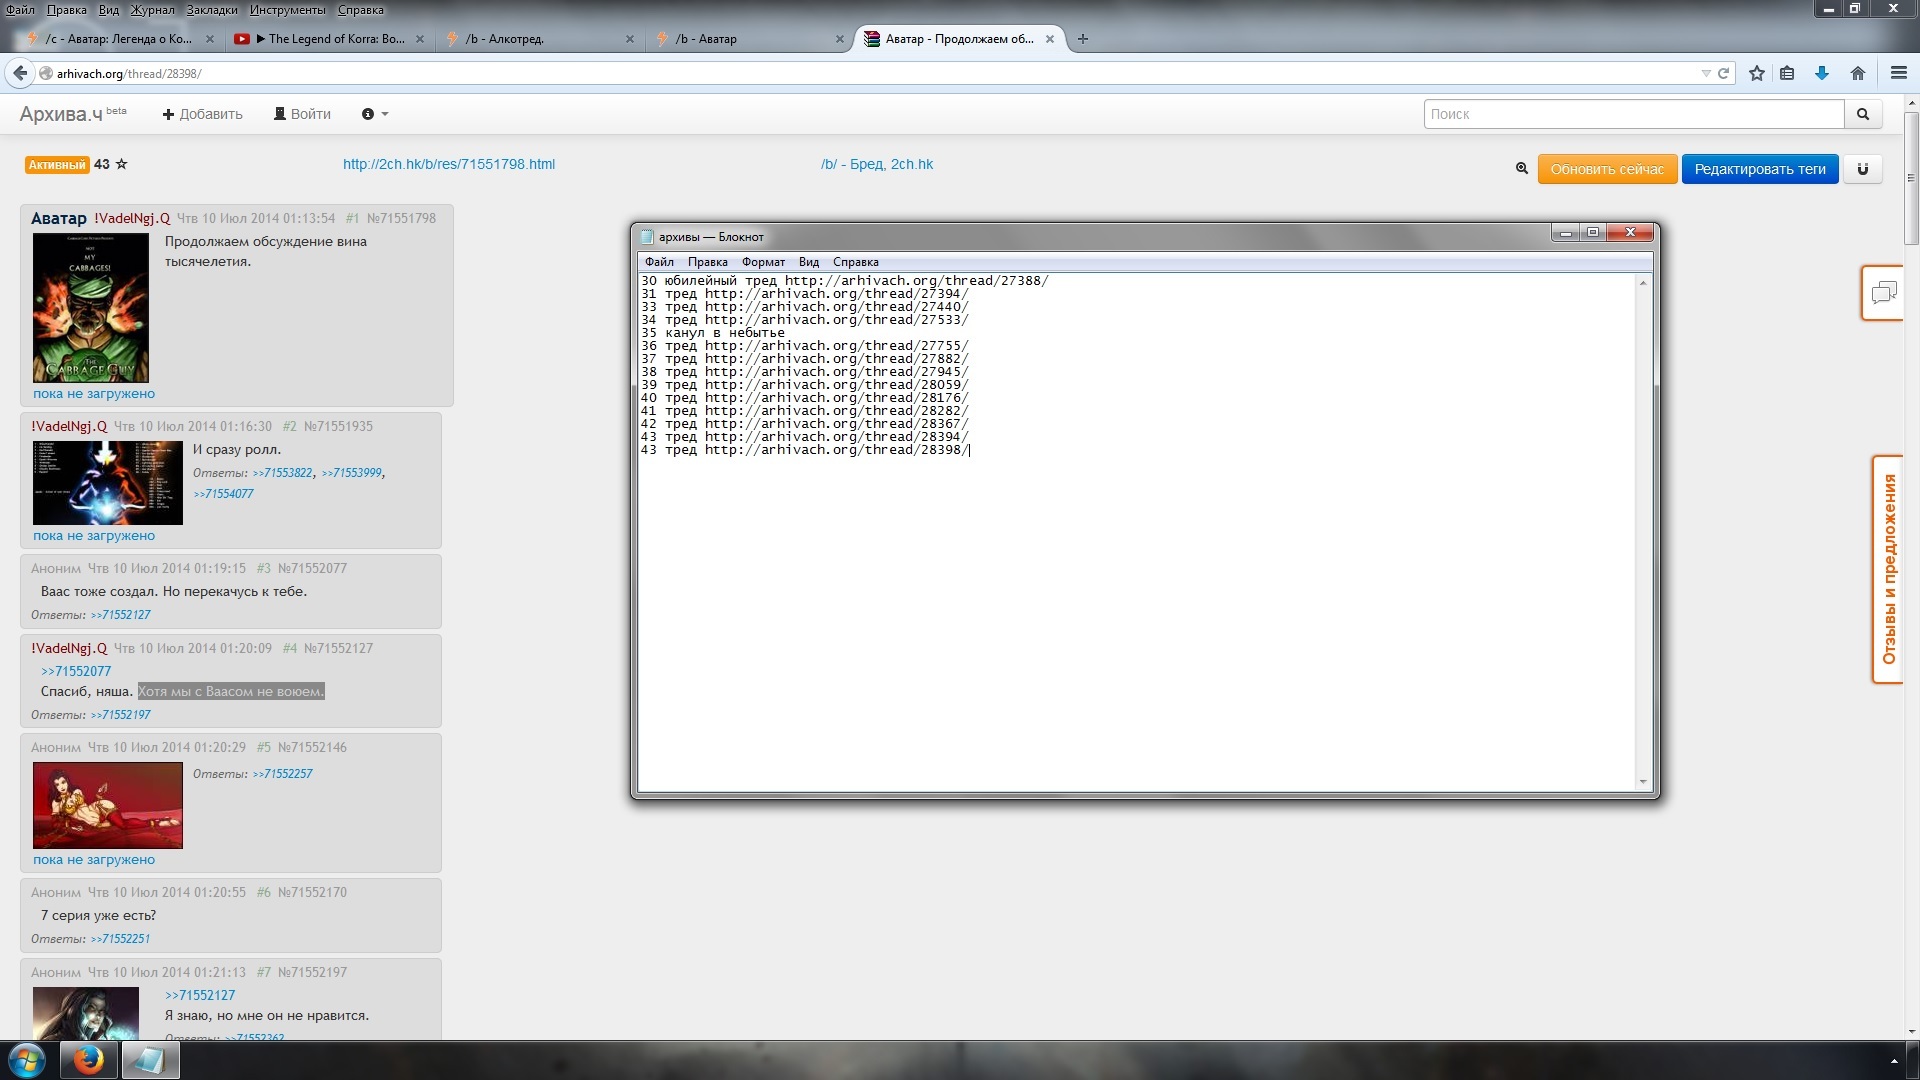Click the zoom magnifier icon beside Обновить сейчас
This screenshot has width=1920, height=1080.
[x=1521, y=169]
